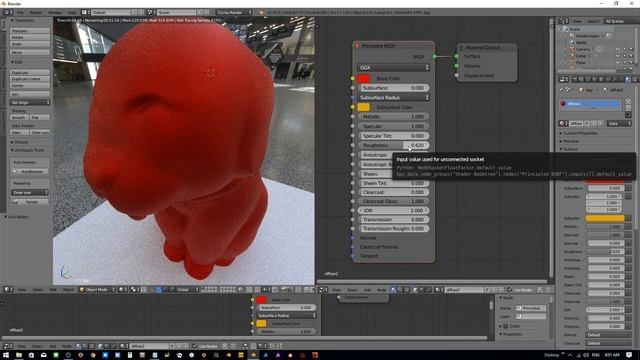This screenshot has width=640, height=360.
Task: Open the Select menu in 3D viewport header
Action: point(38,289)
